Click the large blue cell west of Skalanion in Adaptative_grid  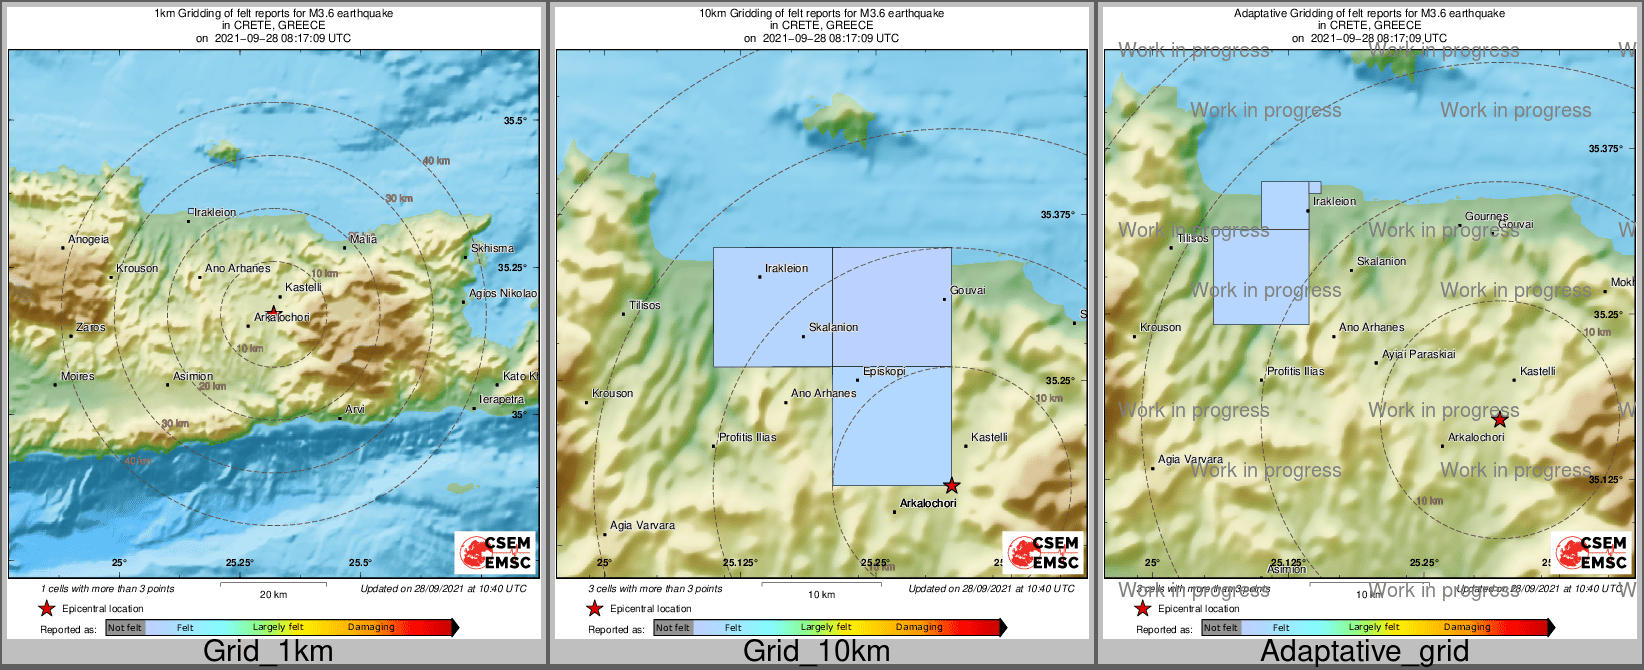click(1261, 277)
